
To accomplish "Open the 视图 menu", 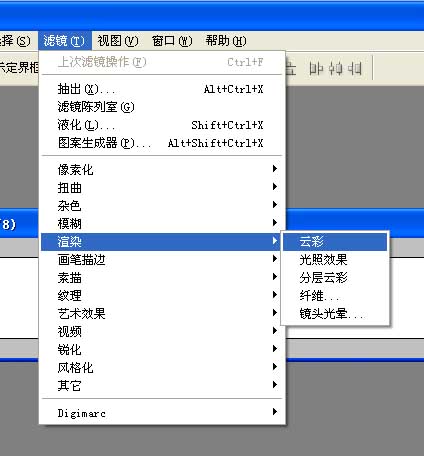I will (x=118, y=41).
